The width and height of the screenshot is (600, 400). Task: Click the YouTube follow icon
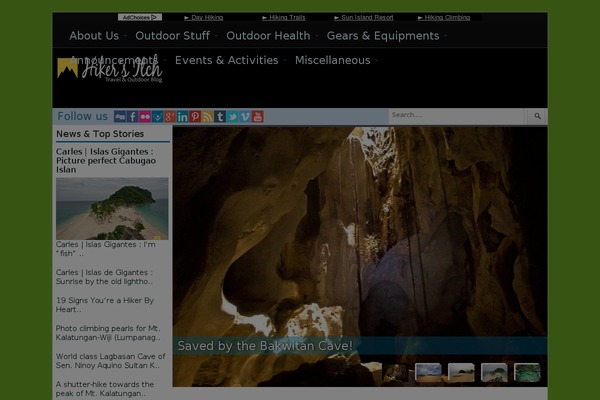257,117
